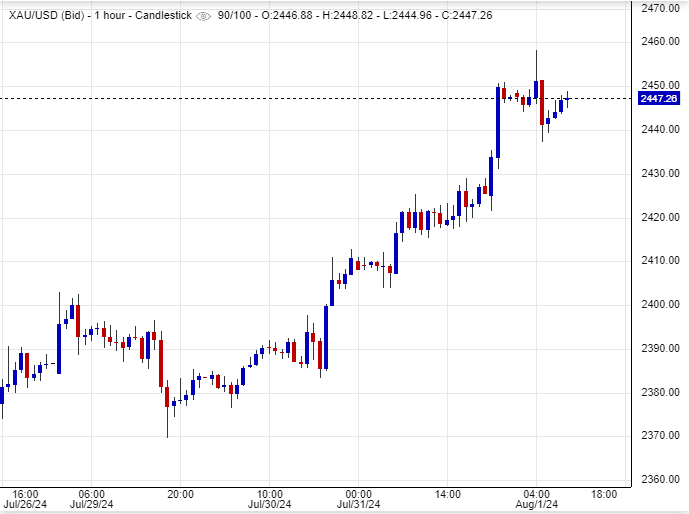Click the red candle with wick near 2458
Viewport: 689px width, 514px height.
click(x=541, y=102)
